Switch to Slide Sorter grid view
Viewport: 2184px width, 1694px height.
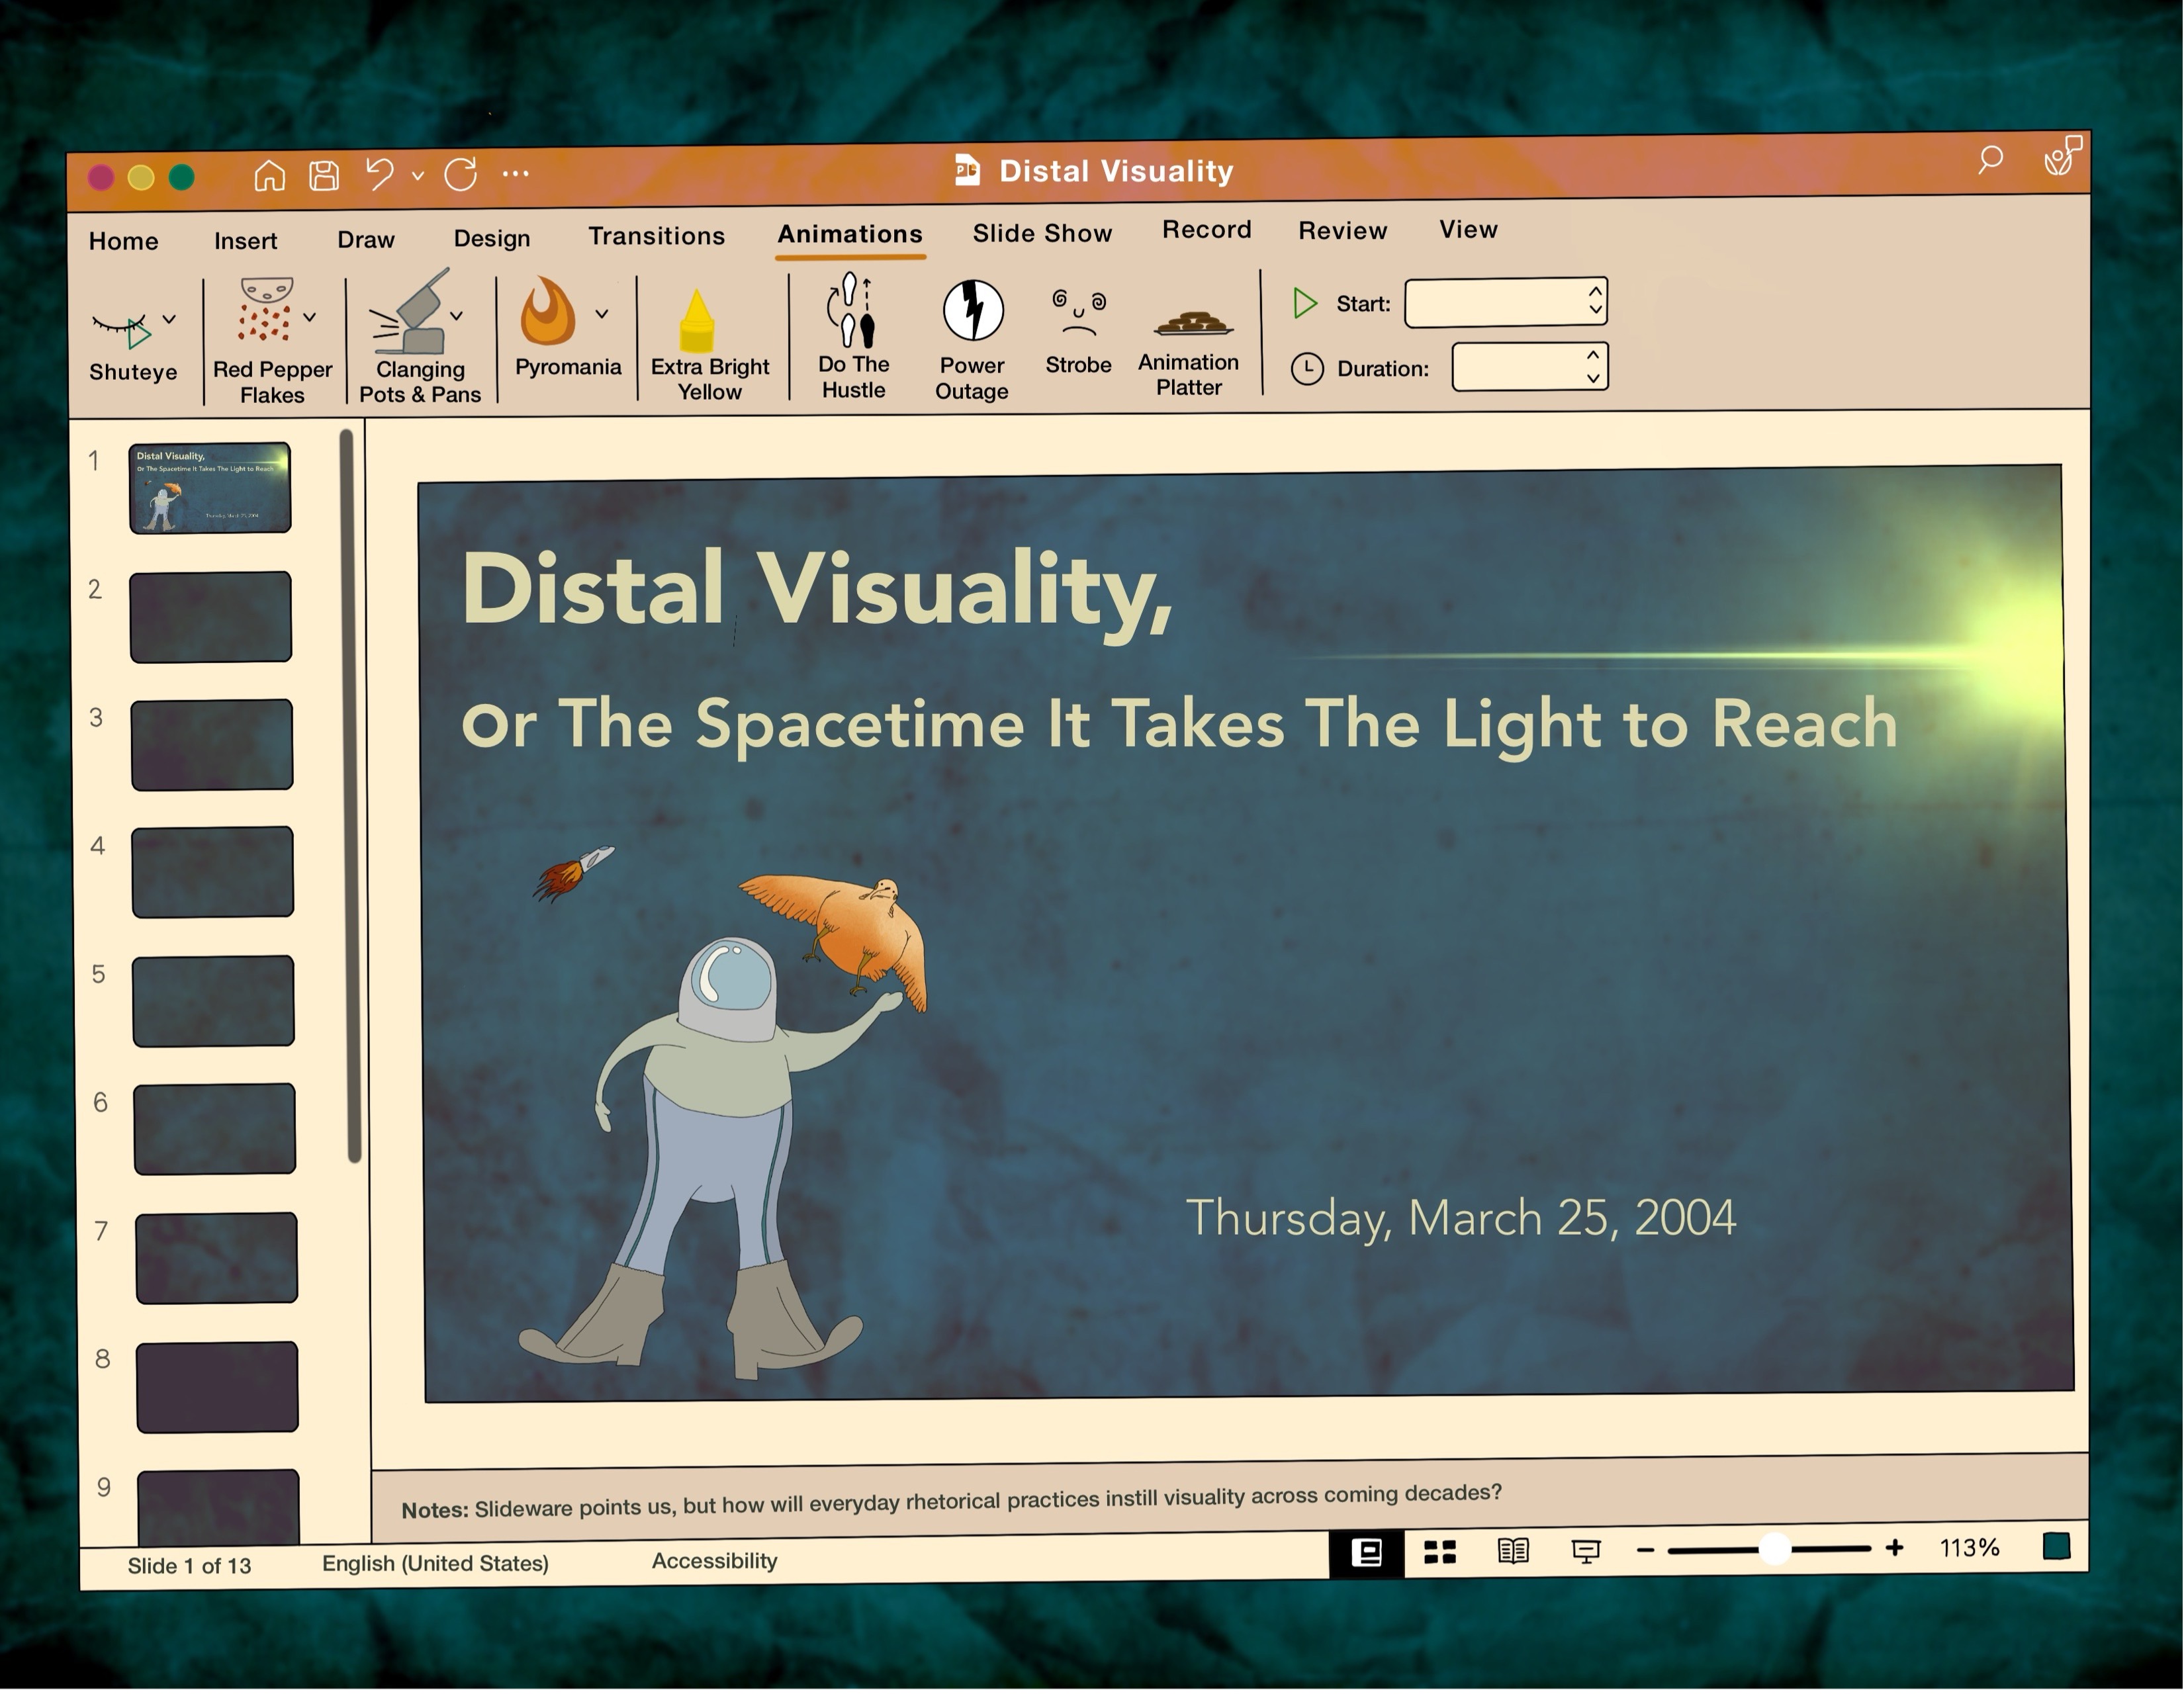coord(1439,1552)
